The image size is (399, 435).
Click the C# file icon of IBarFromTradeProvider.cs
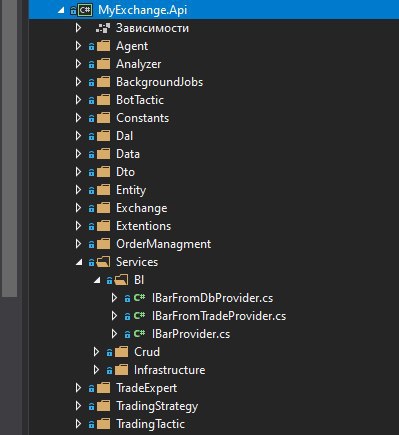click(139, 315)
